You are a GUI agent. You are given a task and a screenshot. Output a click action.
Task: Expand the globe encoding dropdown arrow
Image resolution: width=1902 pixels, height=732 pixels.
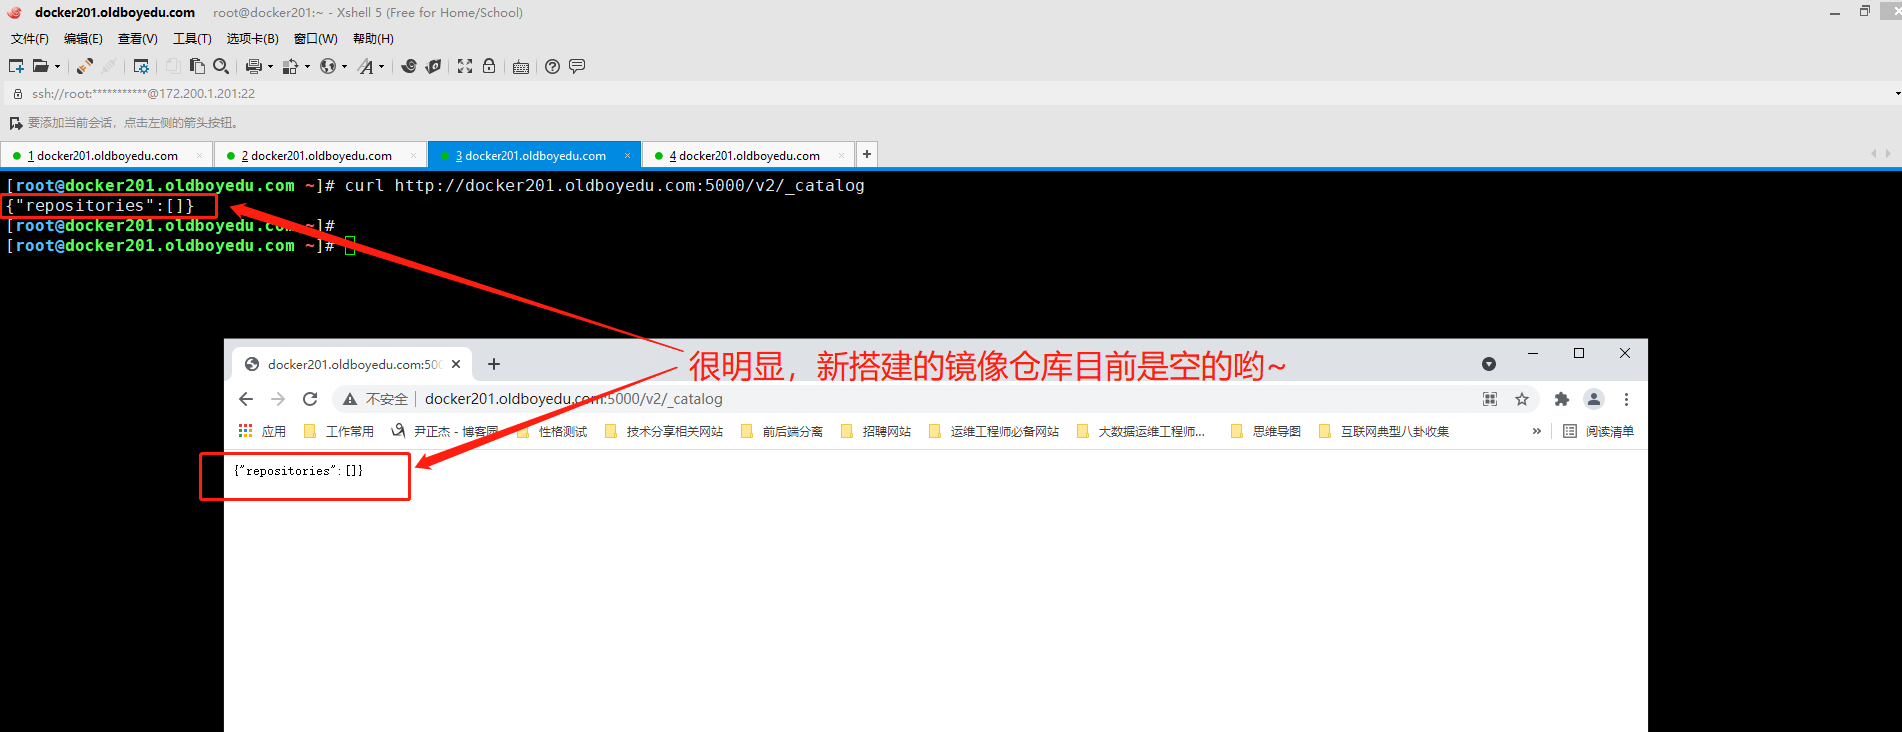pyautogui.click(x=344, y=67)
